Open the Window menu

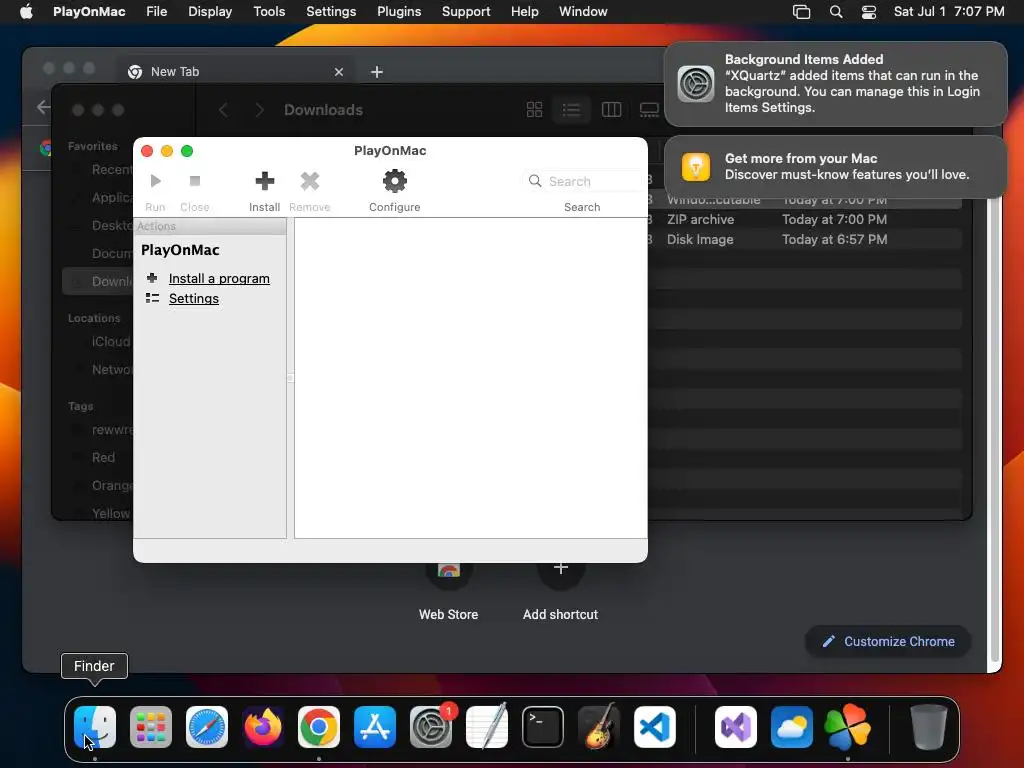pyautogui.click(x=583, y=12)
